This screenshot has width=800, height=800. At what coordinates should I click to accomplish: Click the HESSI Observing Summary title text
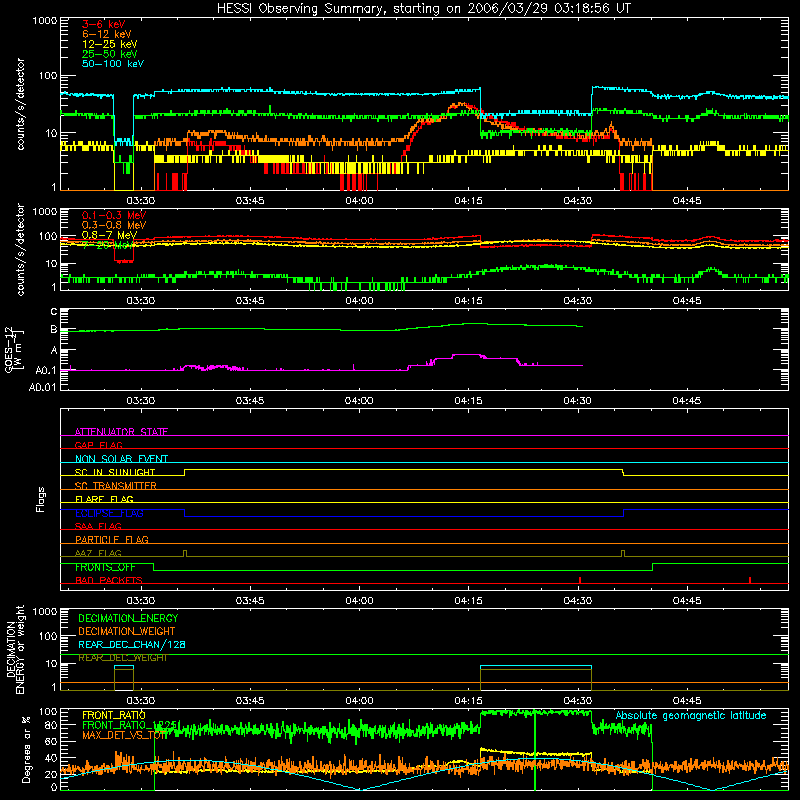[424, 9]
